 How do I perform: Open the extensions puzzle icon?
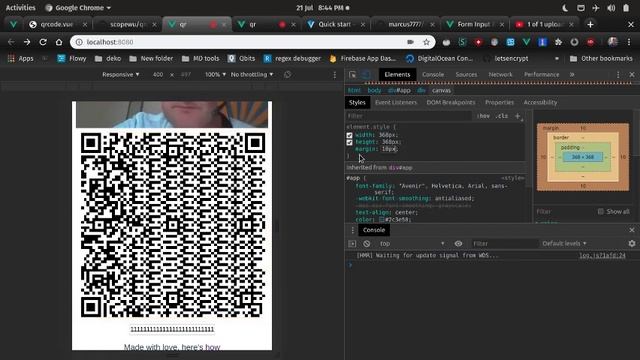coord(558,42)
